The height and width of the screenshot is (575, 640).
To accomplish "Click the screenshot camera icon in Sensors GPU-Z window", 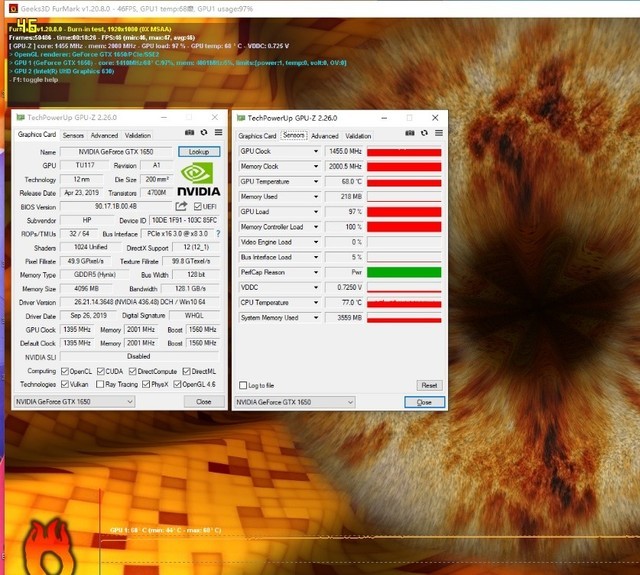I will 410,133.
